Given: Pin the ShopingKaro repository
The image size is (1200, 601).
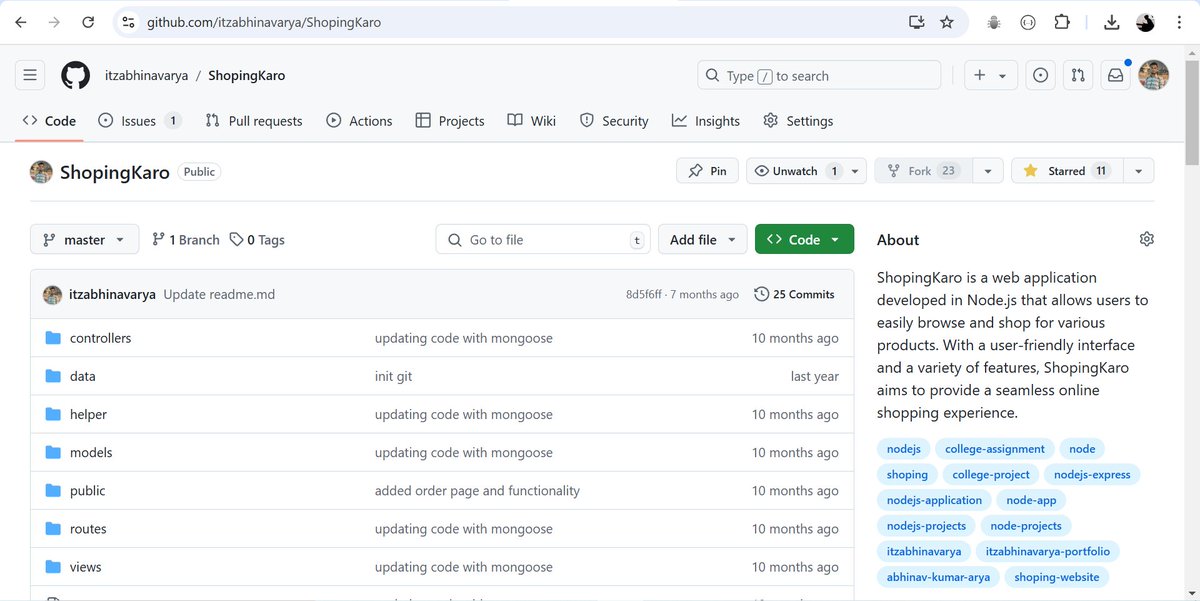Looking at the screenshot, I should click(x=707, y=171).
